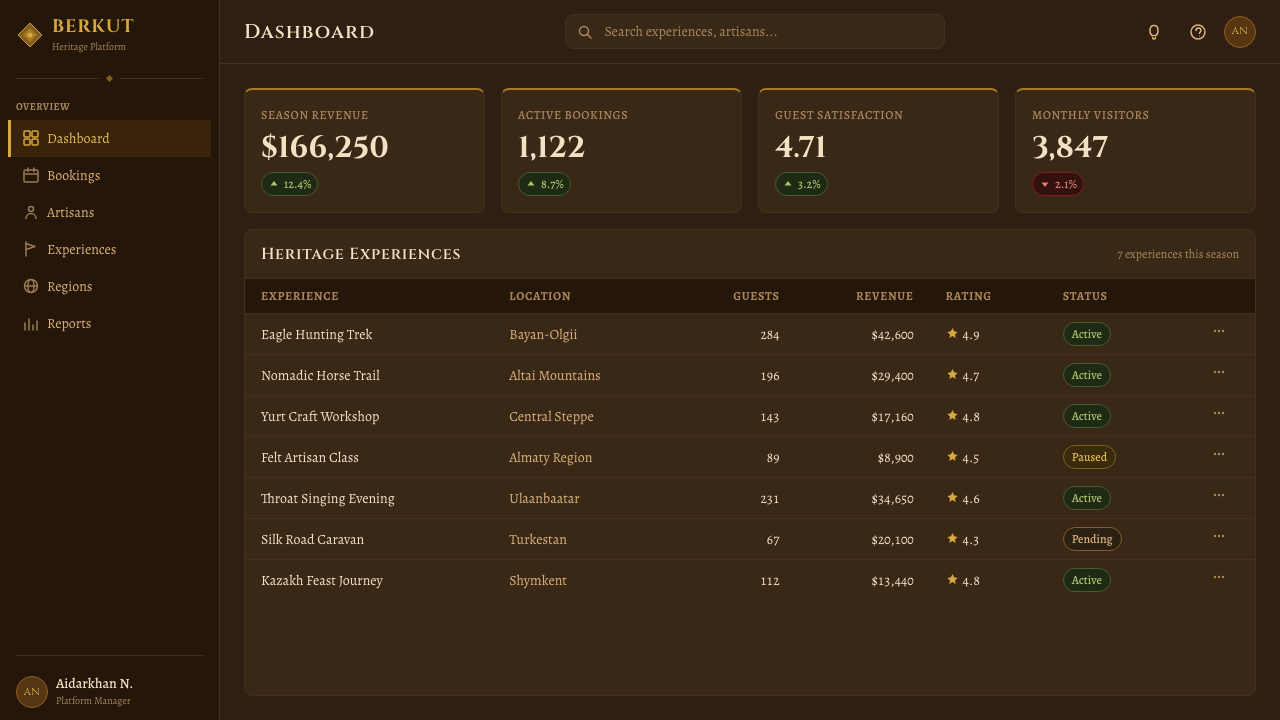Open more options for Throat Singing Evening
1280x720 pixels.
(x=1219, y=495)
